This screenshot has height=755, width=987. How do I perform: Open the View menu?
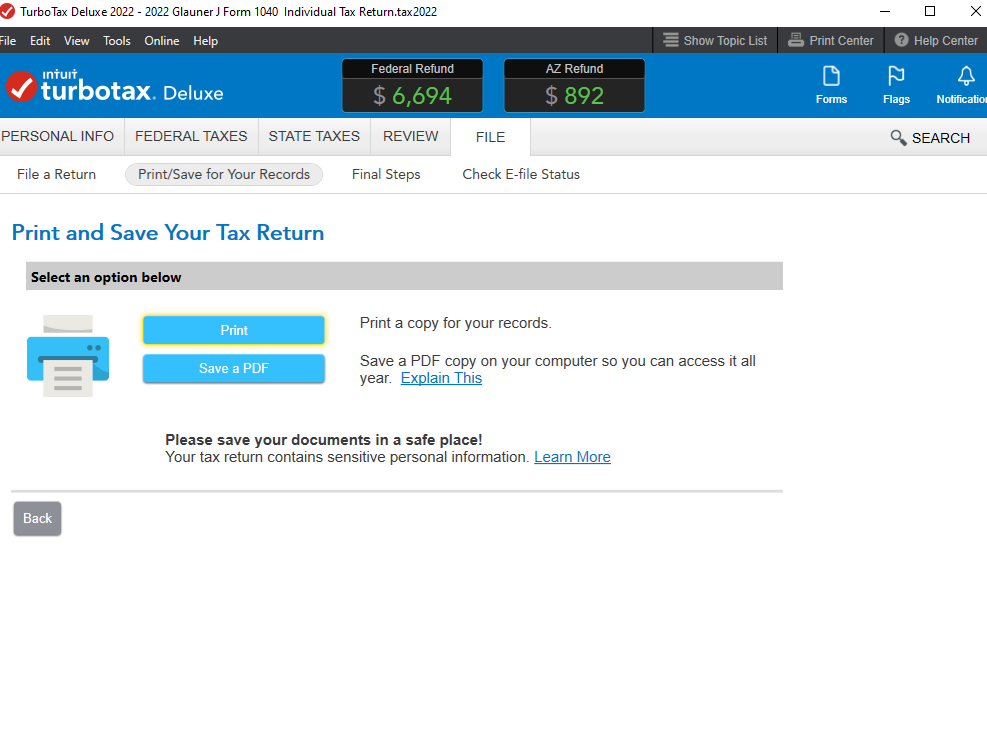[76, 41]
